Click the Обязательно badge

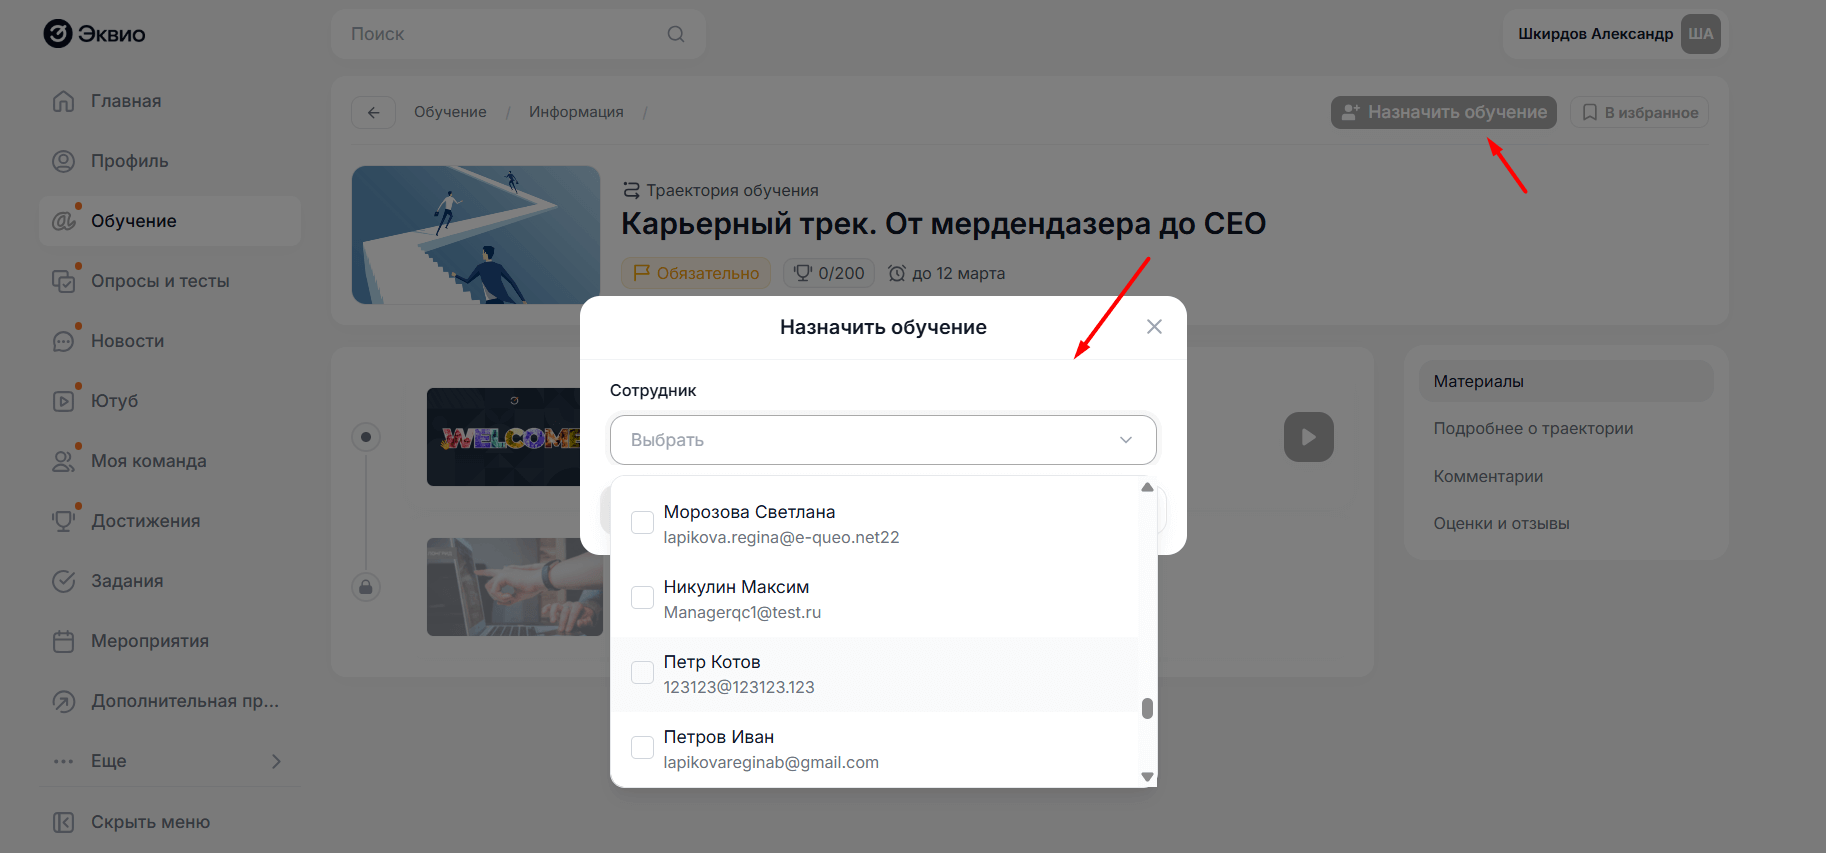pos(696,273)
